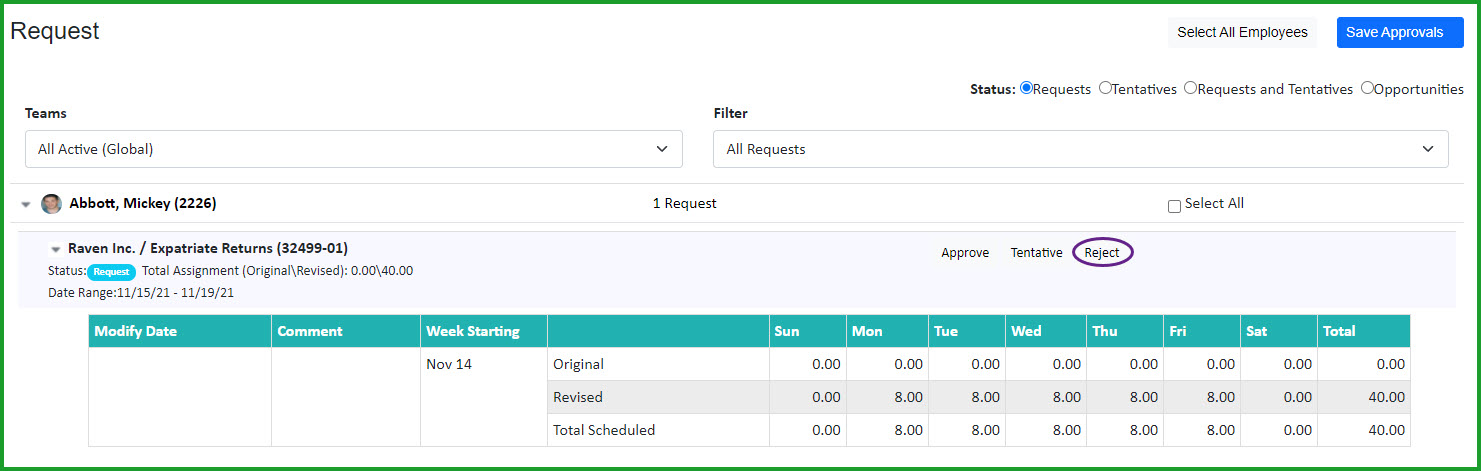
Task: Check the Select All checkbox
Action: [1174, 206]
